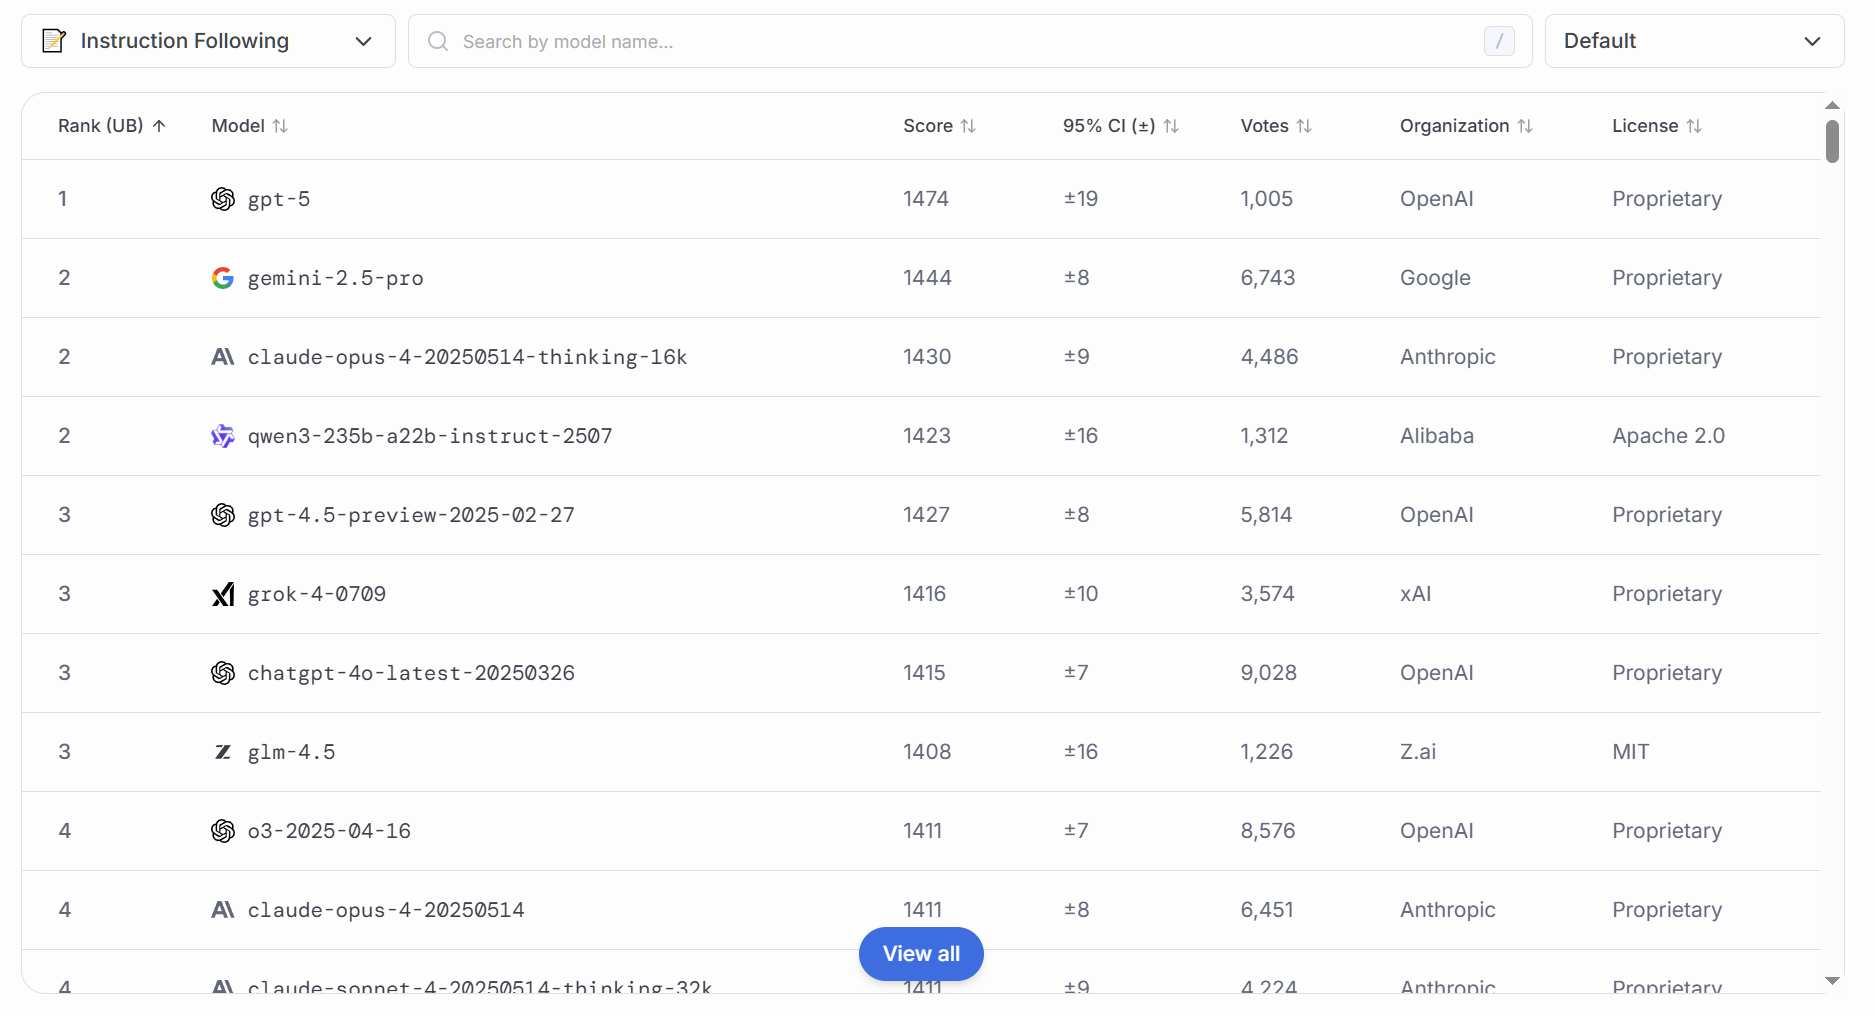The image size is (1875, 1016).
Task: Click the scrollbar down arrow
Action: pos(1832,981)
